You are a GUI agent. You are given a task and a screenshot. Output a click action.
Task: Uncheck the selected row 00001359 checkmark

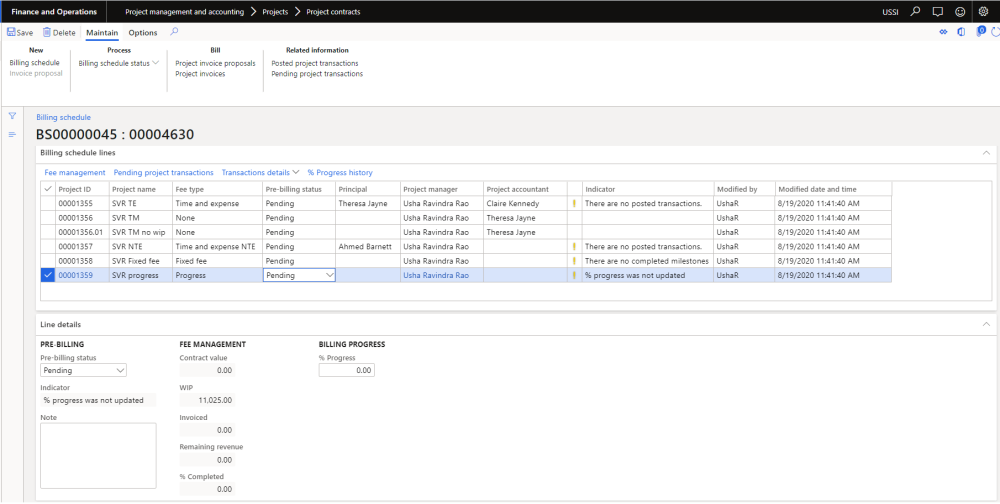pyautogui.click(x=48, y=275)
